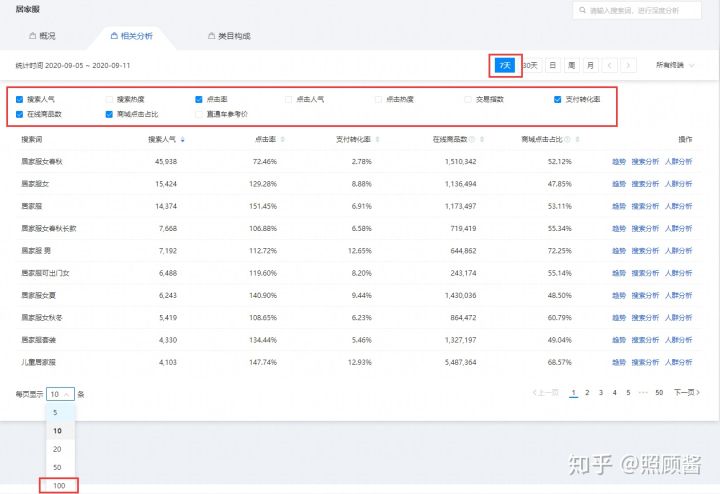
Task: Enable the 搜索热度 metric checkbox
Action: 109,99
